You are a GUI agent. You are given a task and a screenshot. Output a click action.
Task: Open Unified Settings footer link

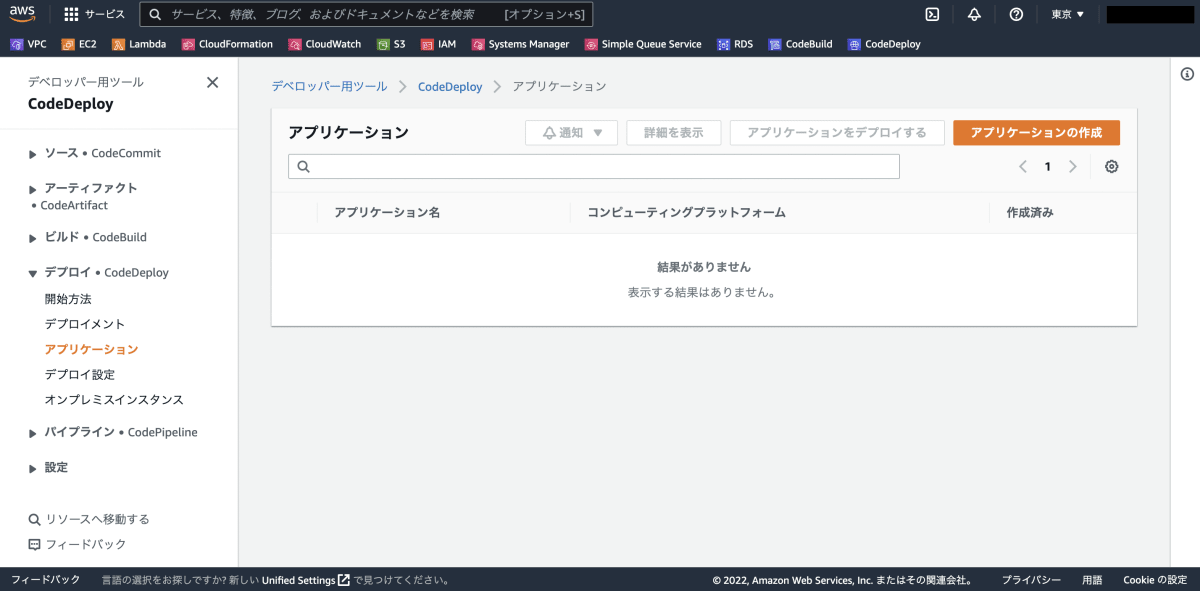(306, 580)
